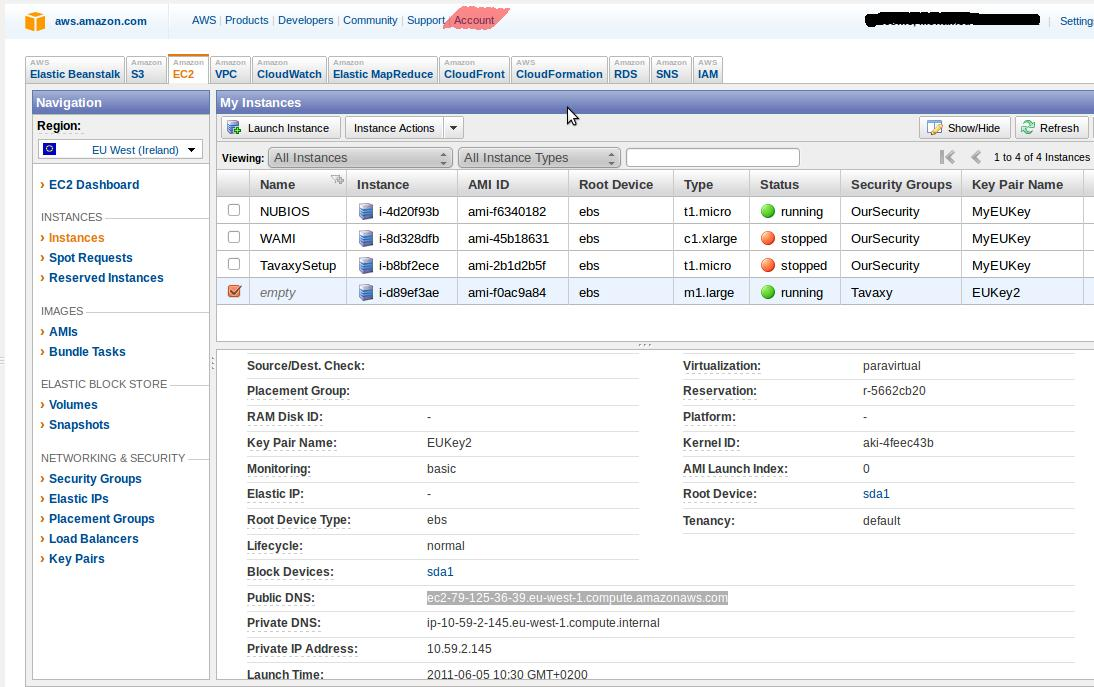Viewport: 1094px width, 687px height.
Task: Sort table by the AMI ID column header
Action: (x=513, y=184)
